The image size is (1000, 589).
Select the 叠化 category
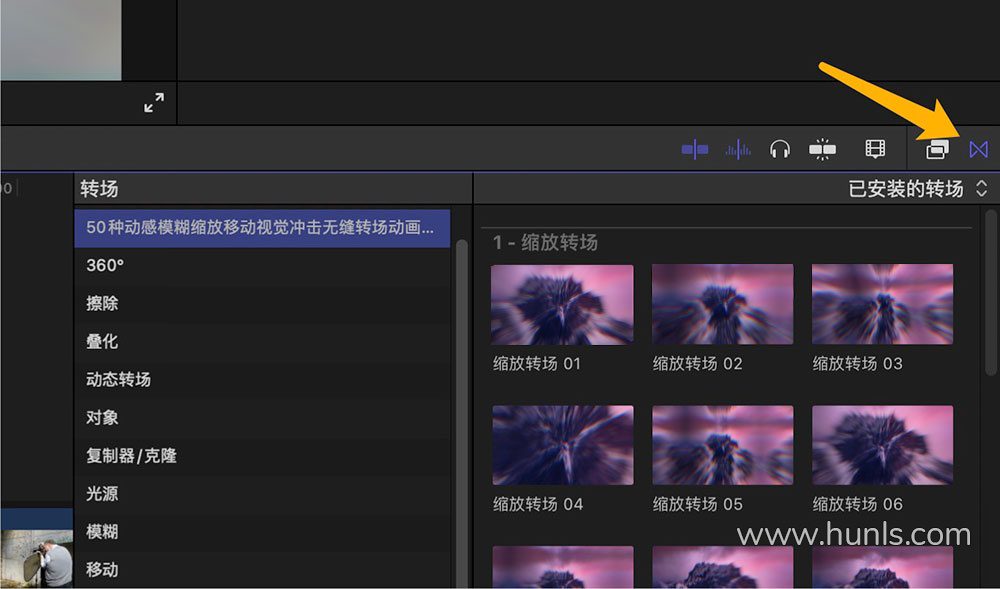coord(262,342)
